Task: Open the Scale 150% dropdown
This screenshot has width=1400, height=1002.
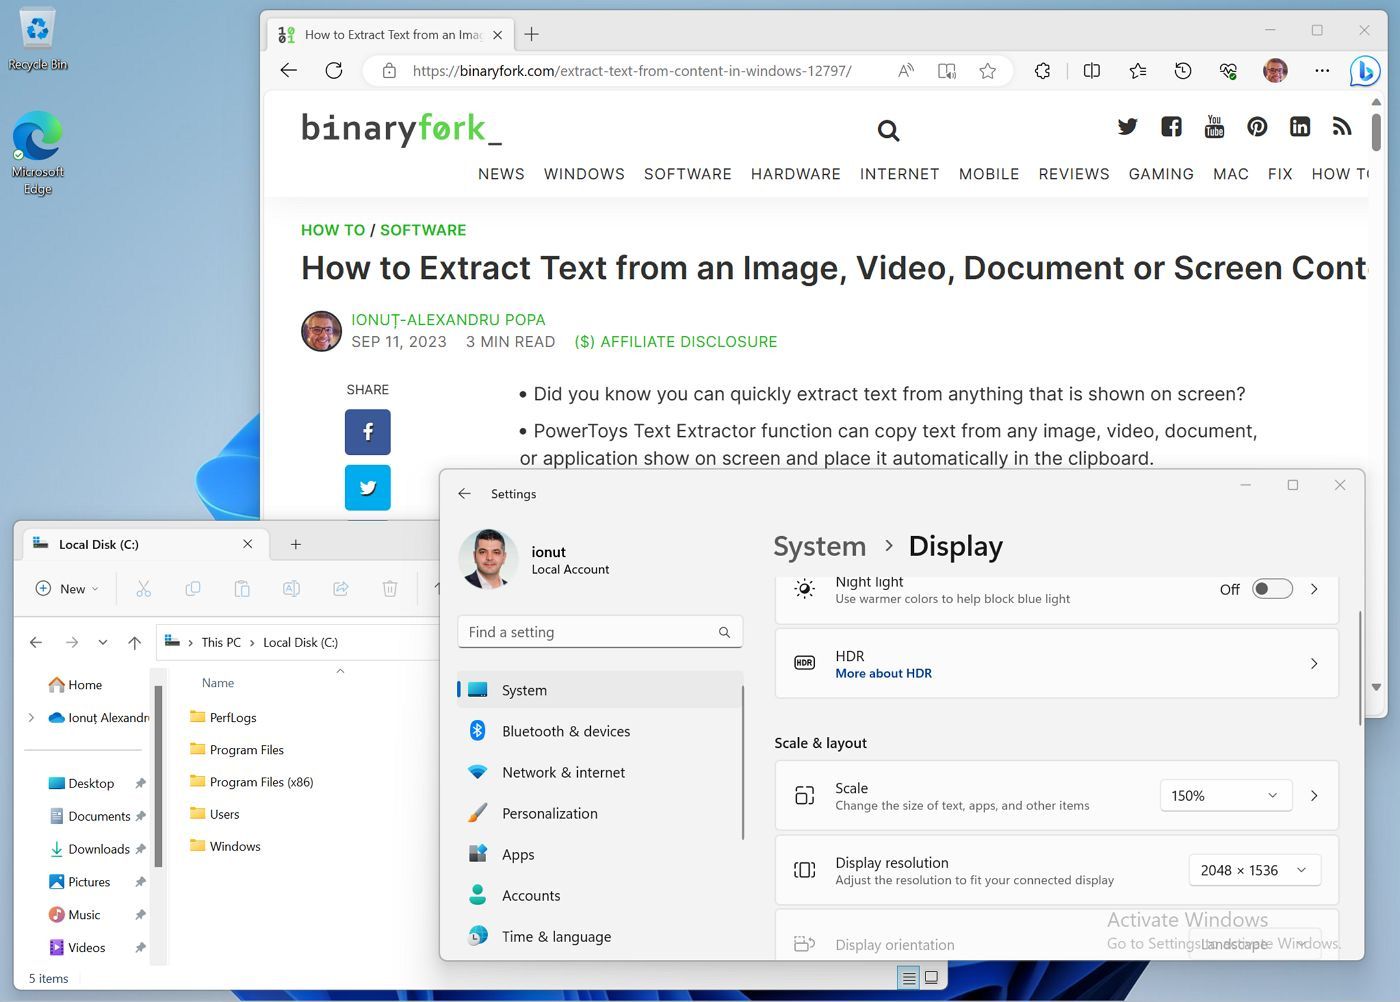Action: pyautogui.click(x=1225, y=795)
